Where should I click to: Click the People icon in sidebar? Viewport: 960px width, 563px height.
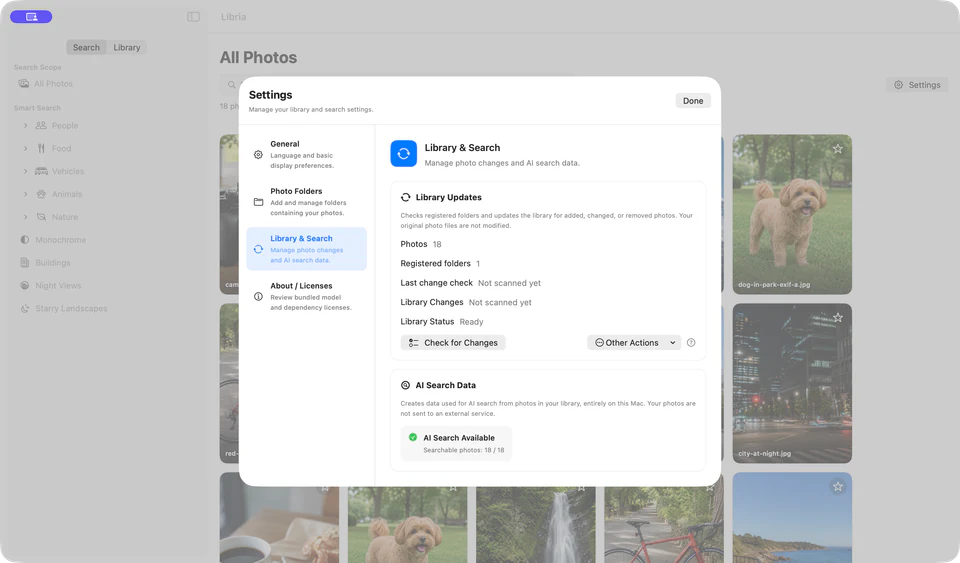click(41, 125)
